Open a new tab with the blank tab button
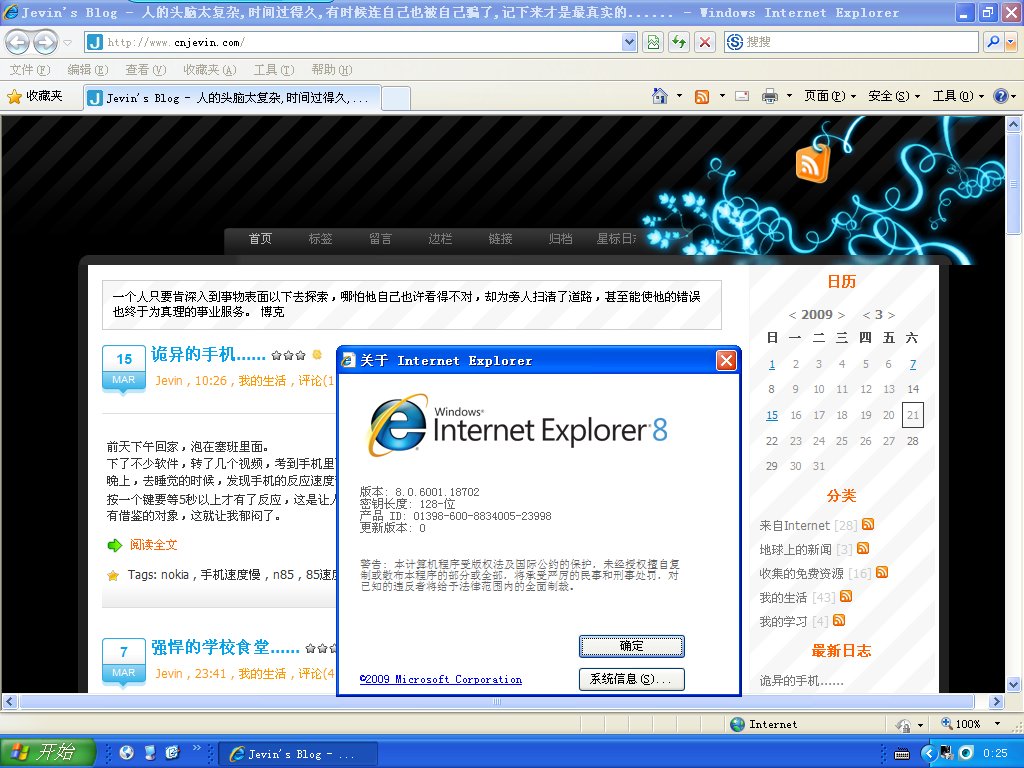This screenshot has height=768, width=1024. pos(396,99)
